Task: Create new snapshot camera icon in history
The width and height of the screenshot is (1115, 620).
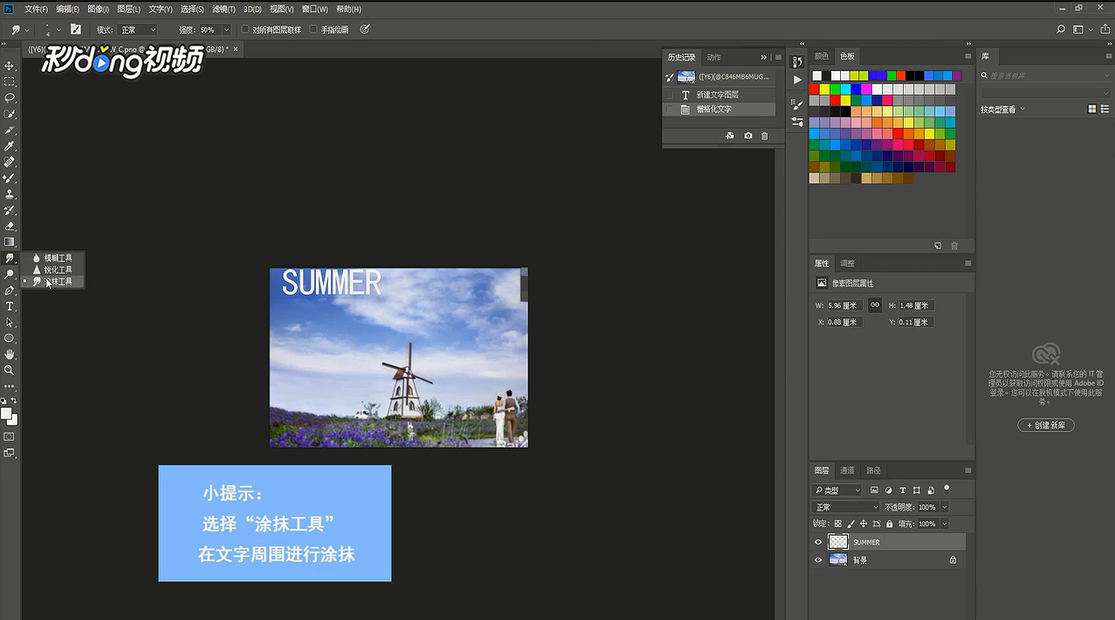Action: pos(748,135)
